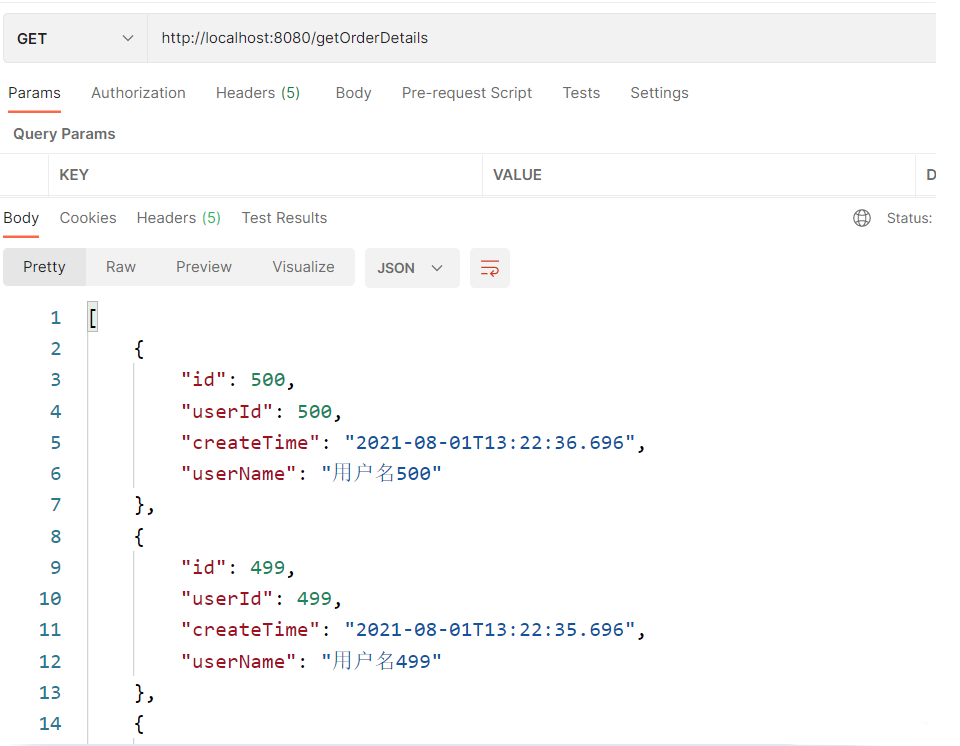
Task: Click the opening bracket on line 1
Action: click(x=92, y=318)
